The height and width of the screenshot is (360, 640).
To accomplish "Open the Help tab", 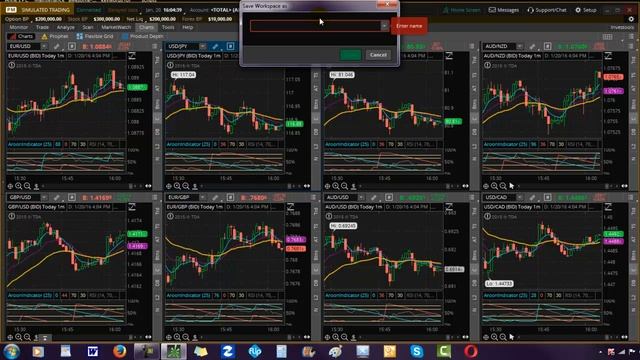I will 187,27.
